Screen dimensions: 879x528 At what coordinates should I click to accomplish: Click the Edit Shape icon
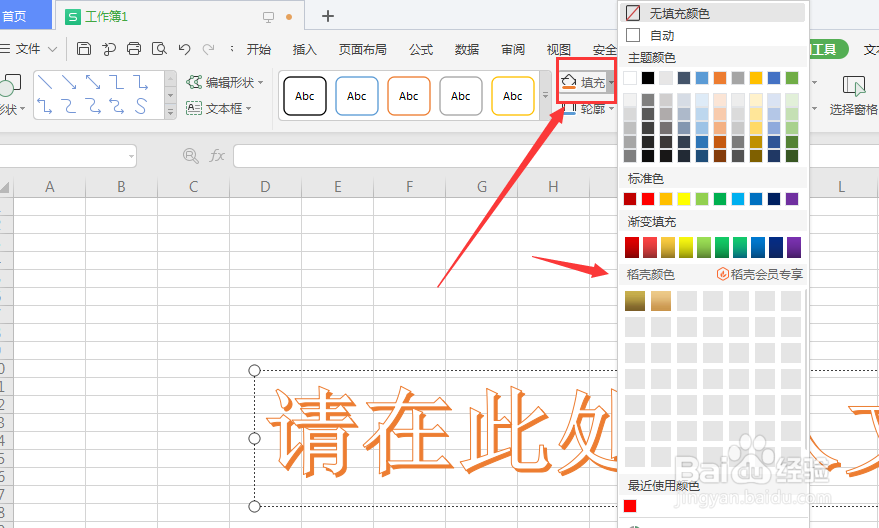(x=194, y=82)
